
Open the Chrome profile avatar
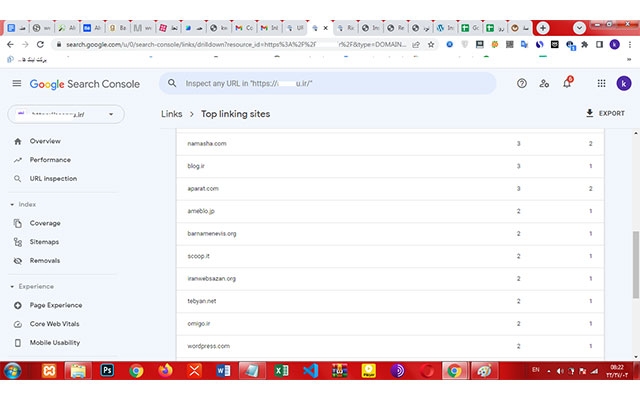point(614,44)
